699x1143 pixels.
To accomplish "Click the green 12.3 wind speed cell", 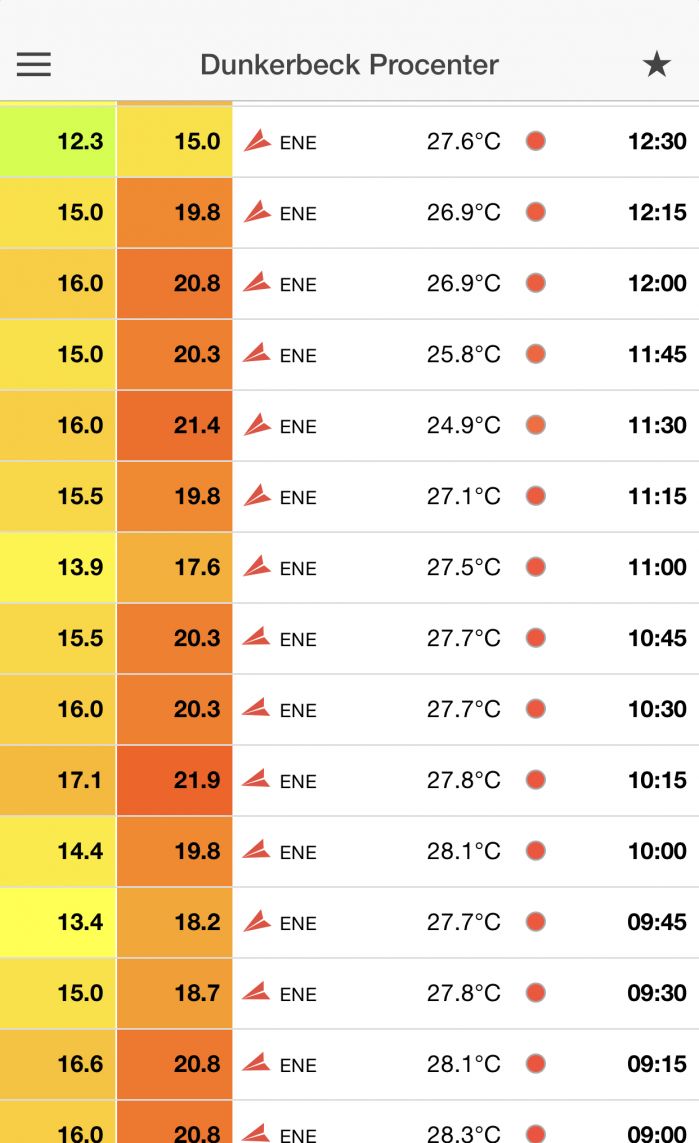I will coord(58,141).
